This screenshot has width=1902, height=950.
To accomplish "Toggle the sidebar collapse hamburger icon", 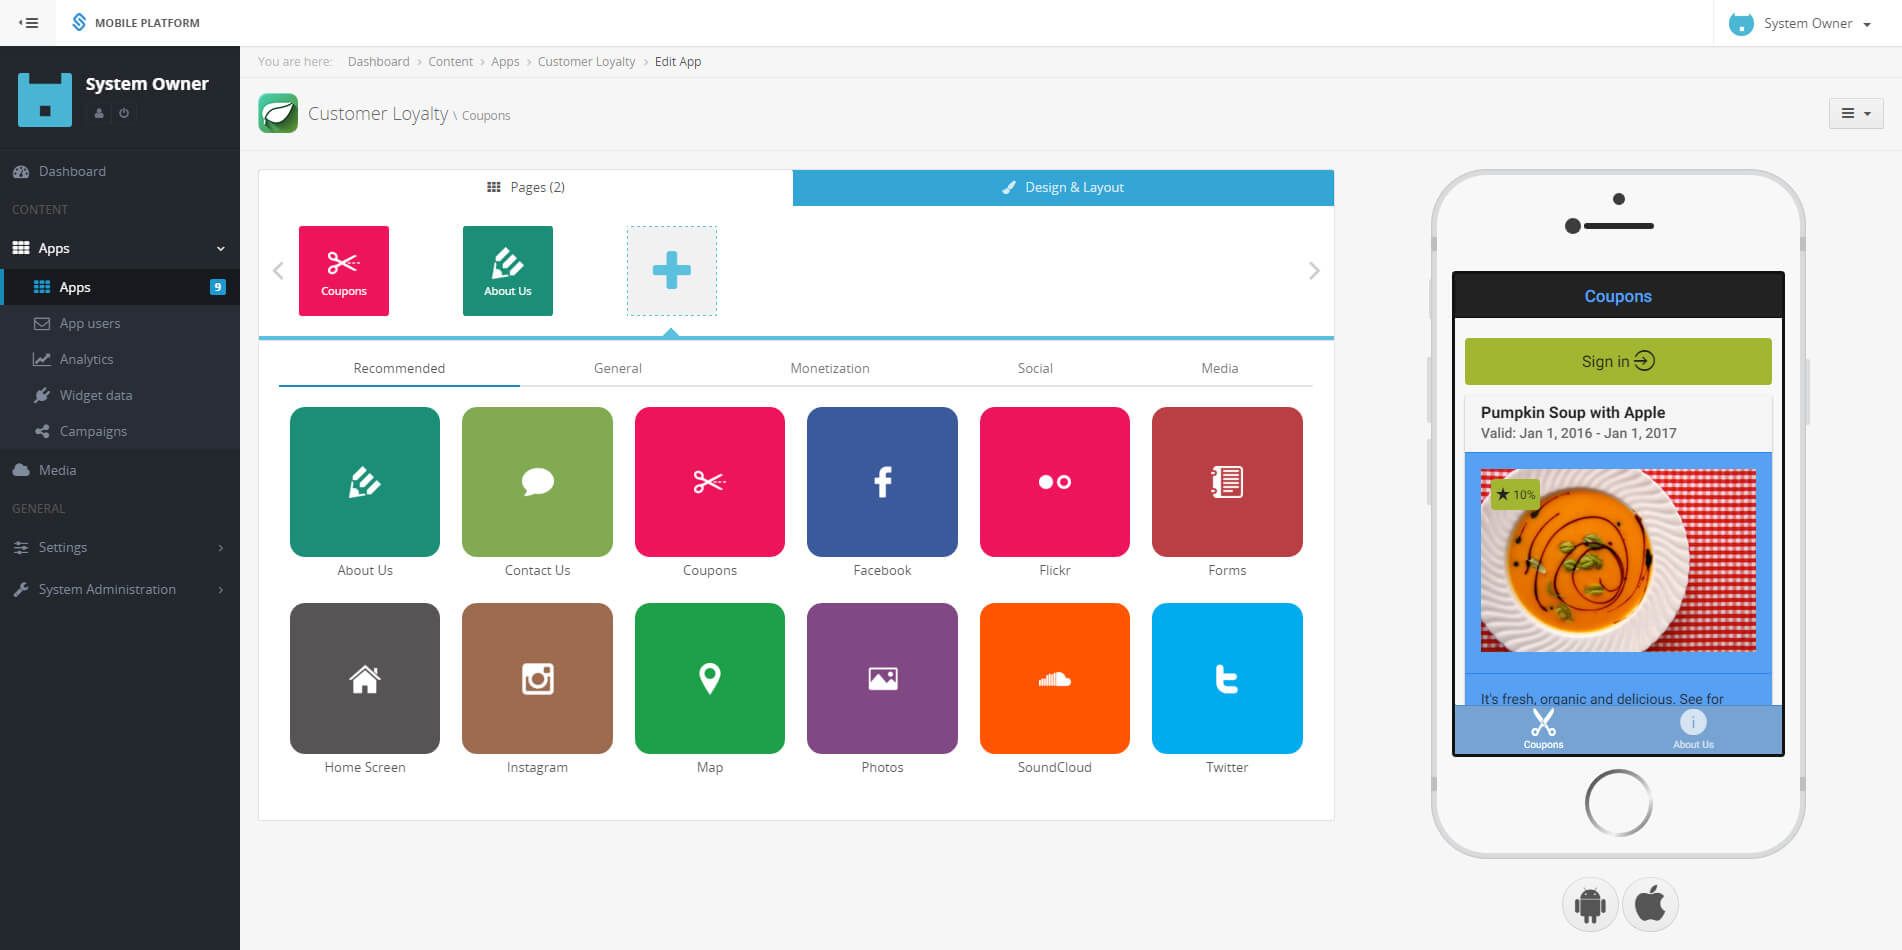I will click(x=29, y=23).
